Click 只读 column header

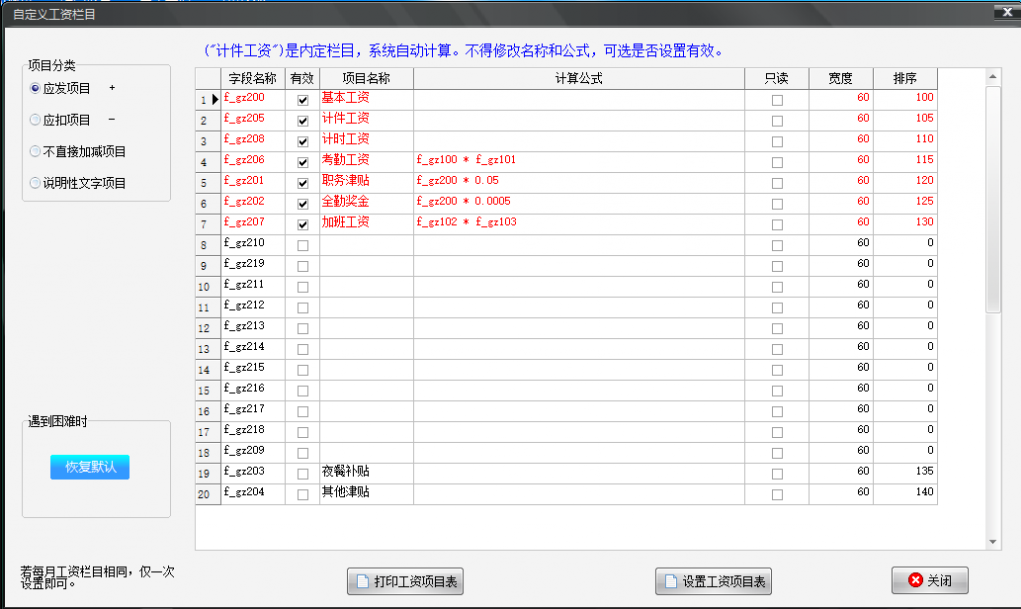[x=777, y=78]
